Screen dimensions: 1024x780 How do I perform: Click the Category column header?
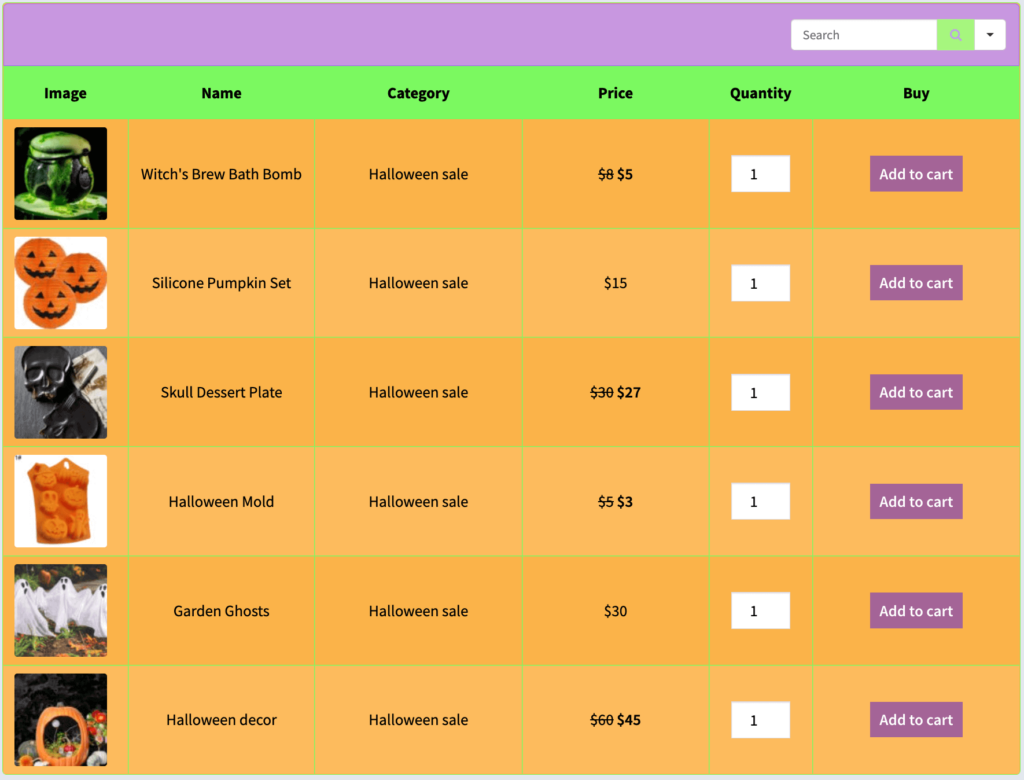(x=418, y=92)
